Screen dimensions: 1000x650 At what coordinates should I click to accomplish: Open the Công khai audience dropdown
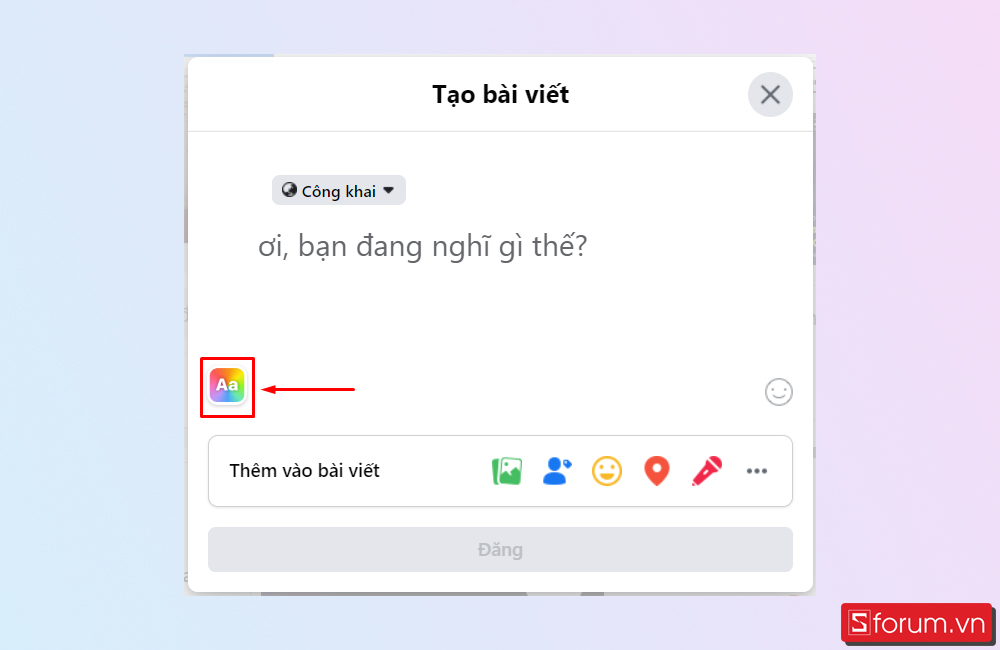[x=339, y=190]
